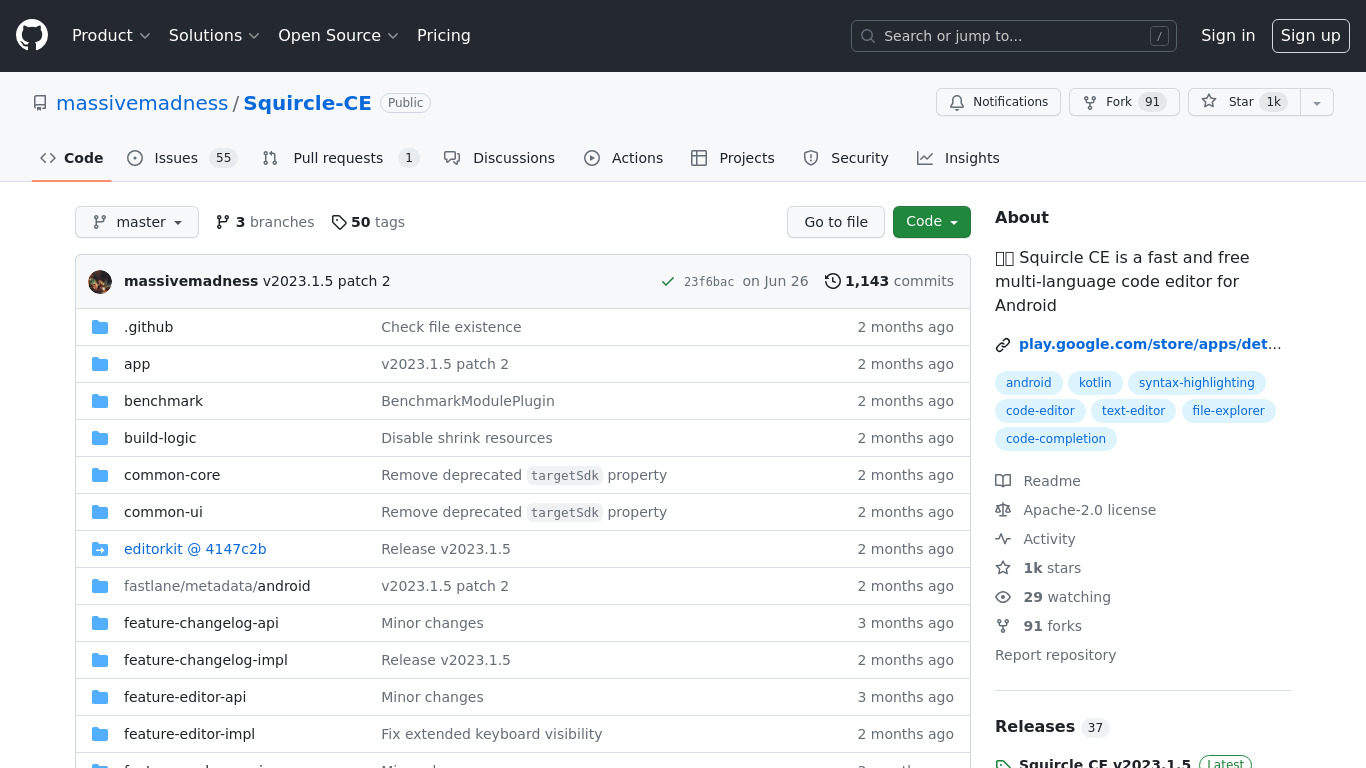Open the Insights tab
This screenshot has width=1366, height=768.
coord(958,158)
